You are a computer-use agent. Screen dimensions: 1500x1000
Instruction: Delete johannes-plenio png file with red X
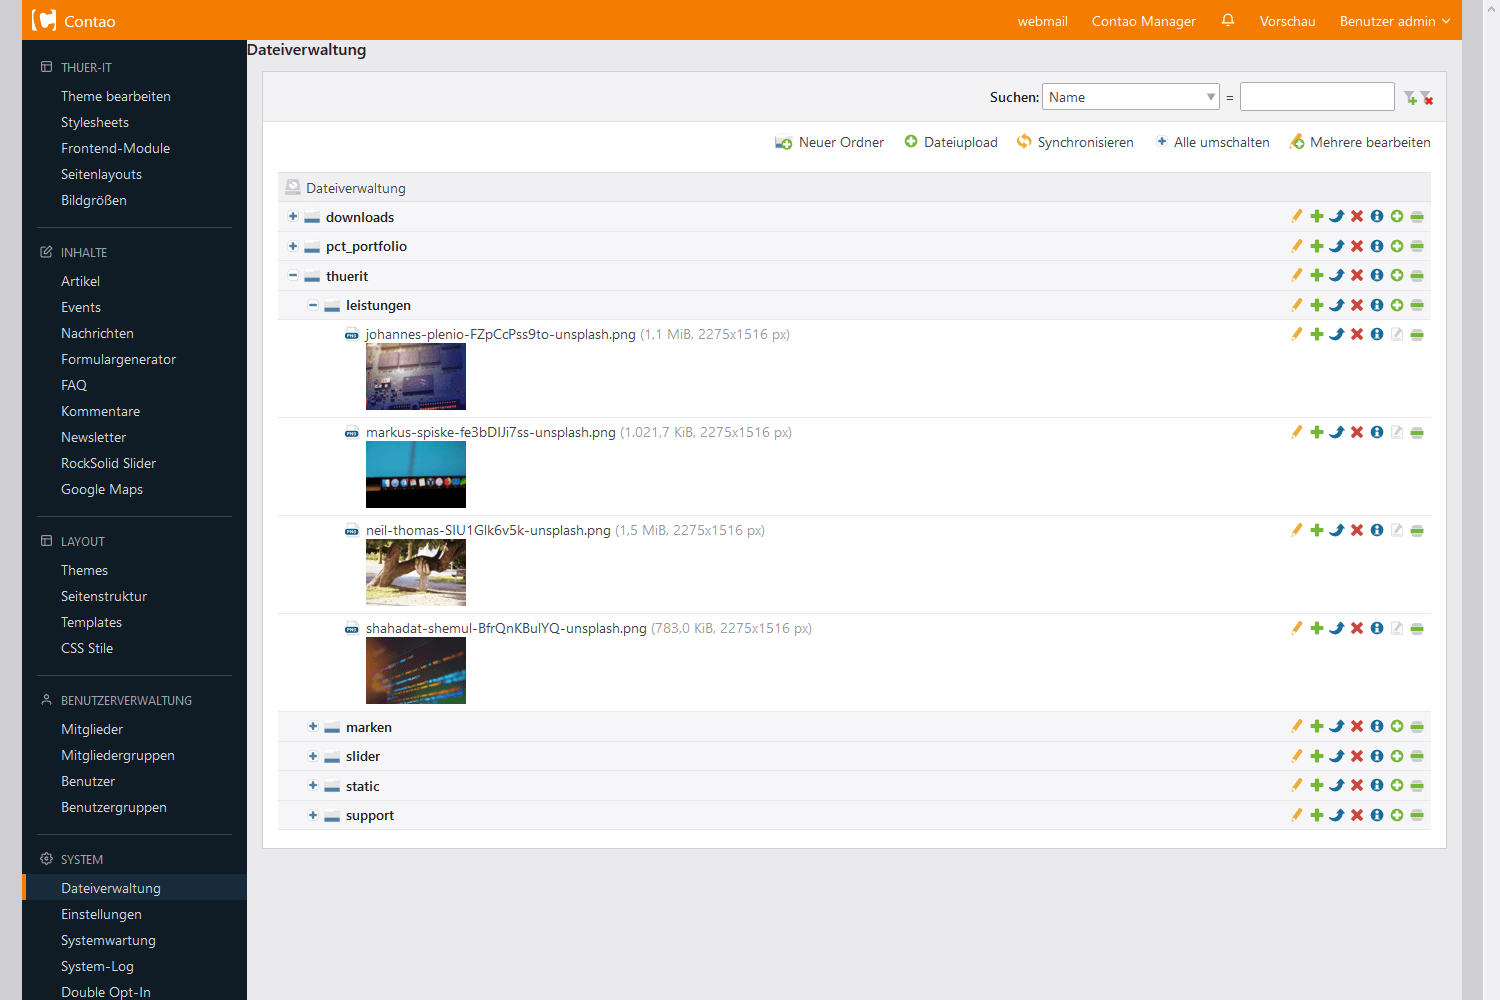point(1357,334)
